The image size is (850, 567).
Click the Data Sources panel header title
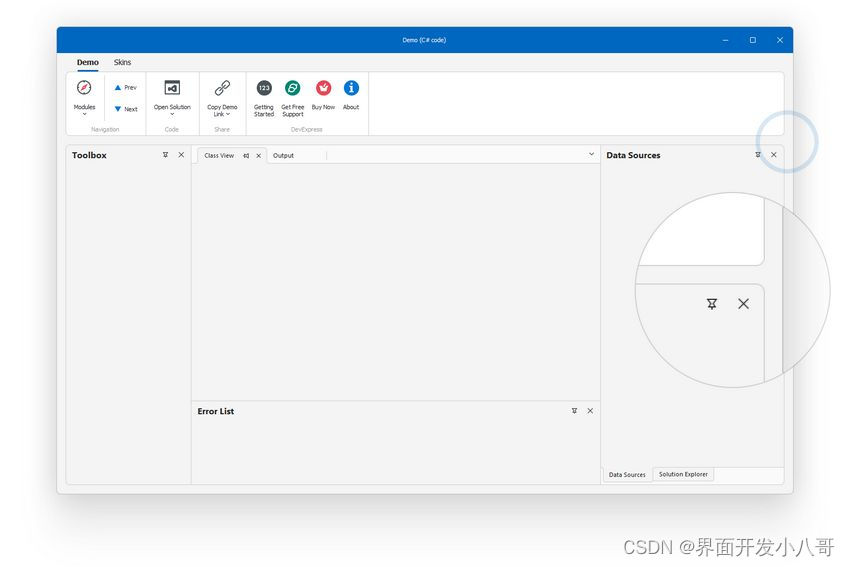pos(633,155)
